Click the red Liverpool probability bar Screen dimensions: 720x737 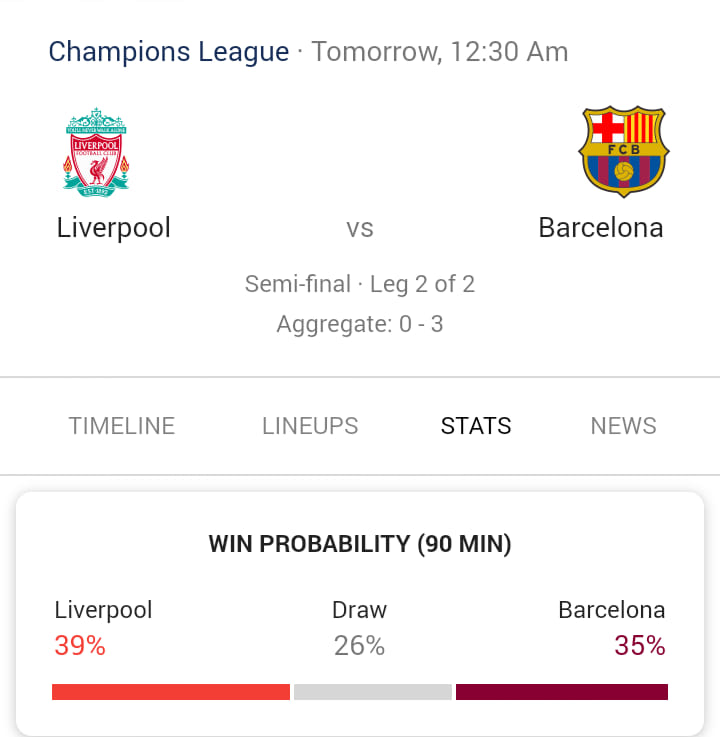171,692
